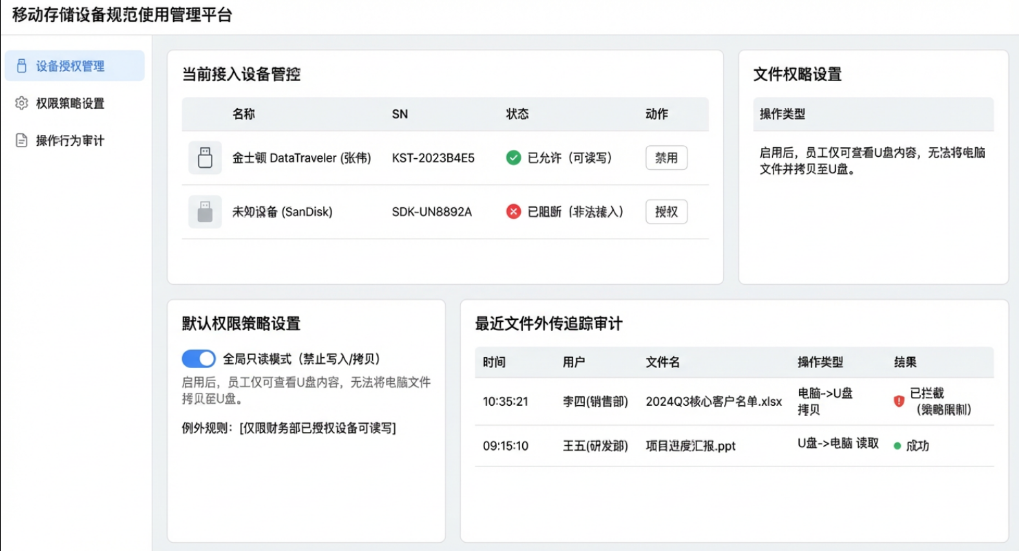1019x551 pixels.
Task: Click serial number SDK-UN8892A
Action: tap(432, 212)
